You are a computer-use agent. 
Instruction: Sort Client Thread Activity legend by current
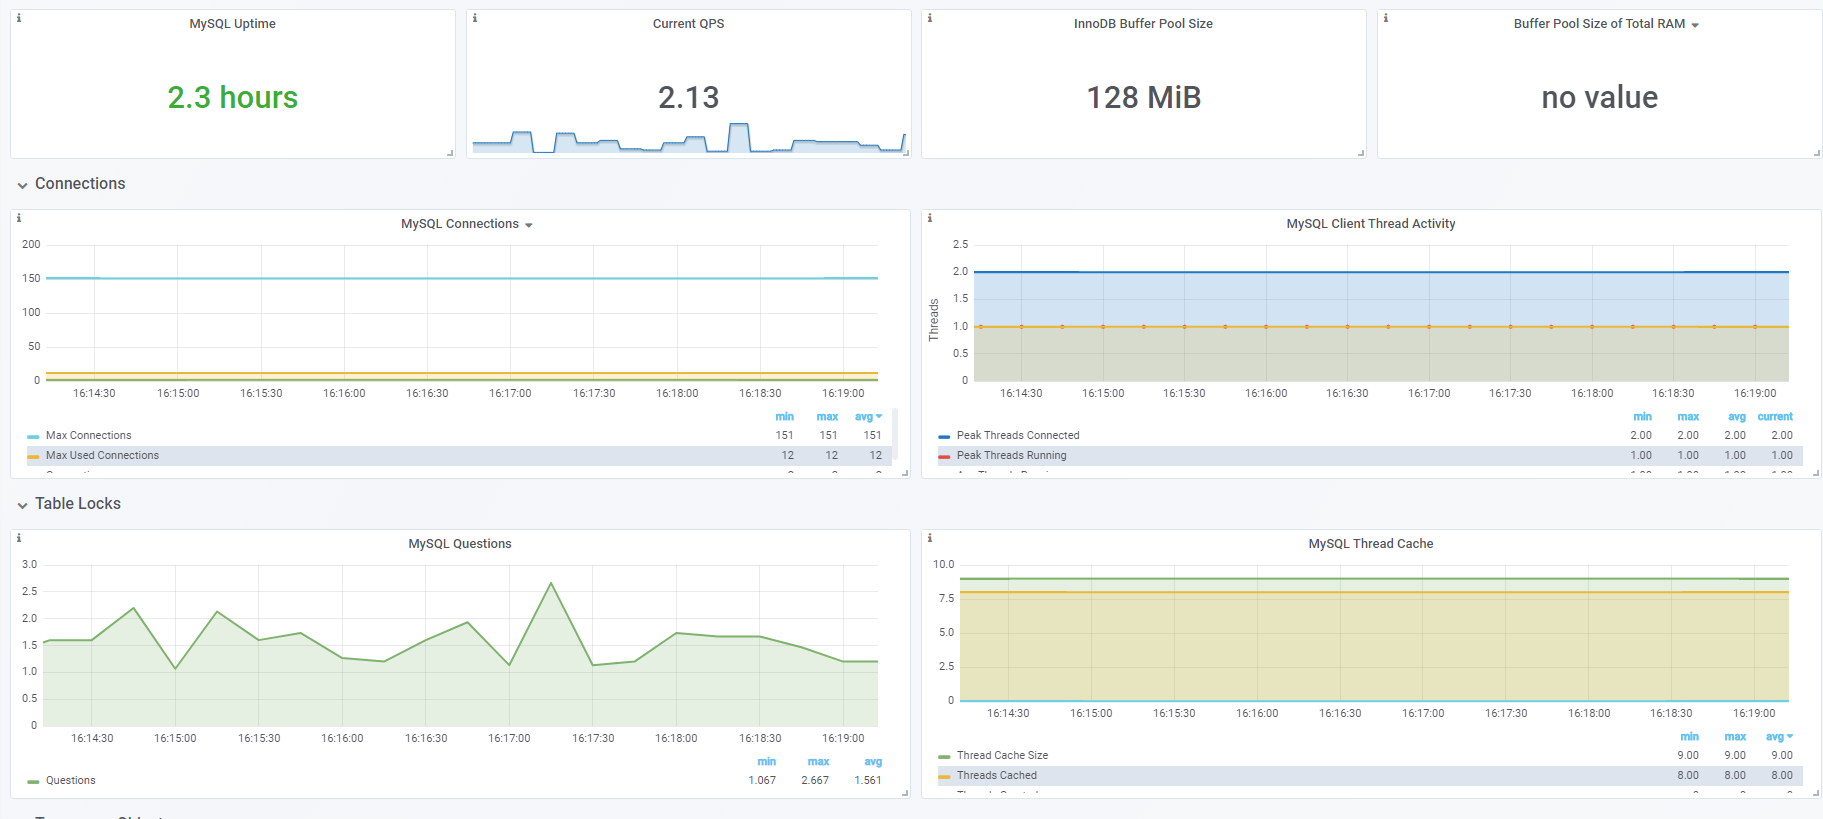(1775, 417)
